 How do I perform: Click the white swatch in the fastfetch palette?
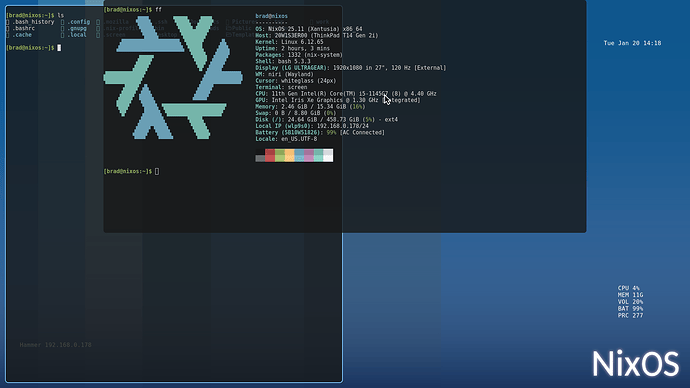pos(328,155)
